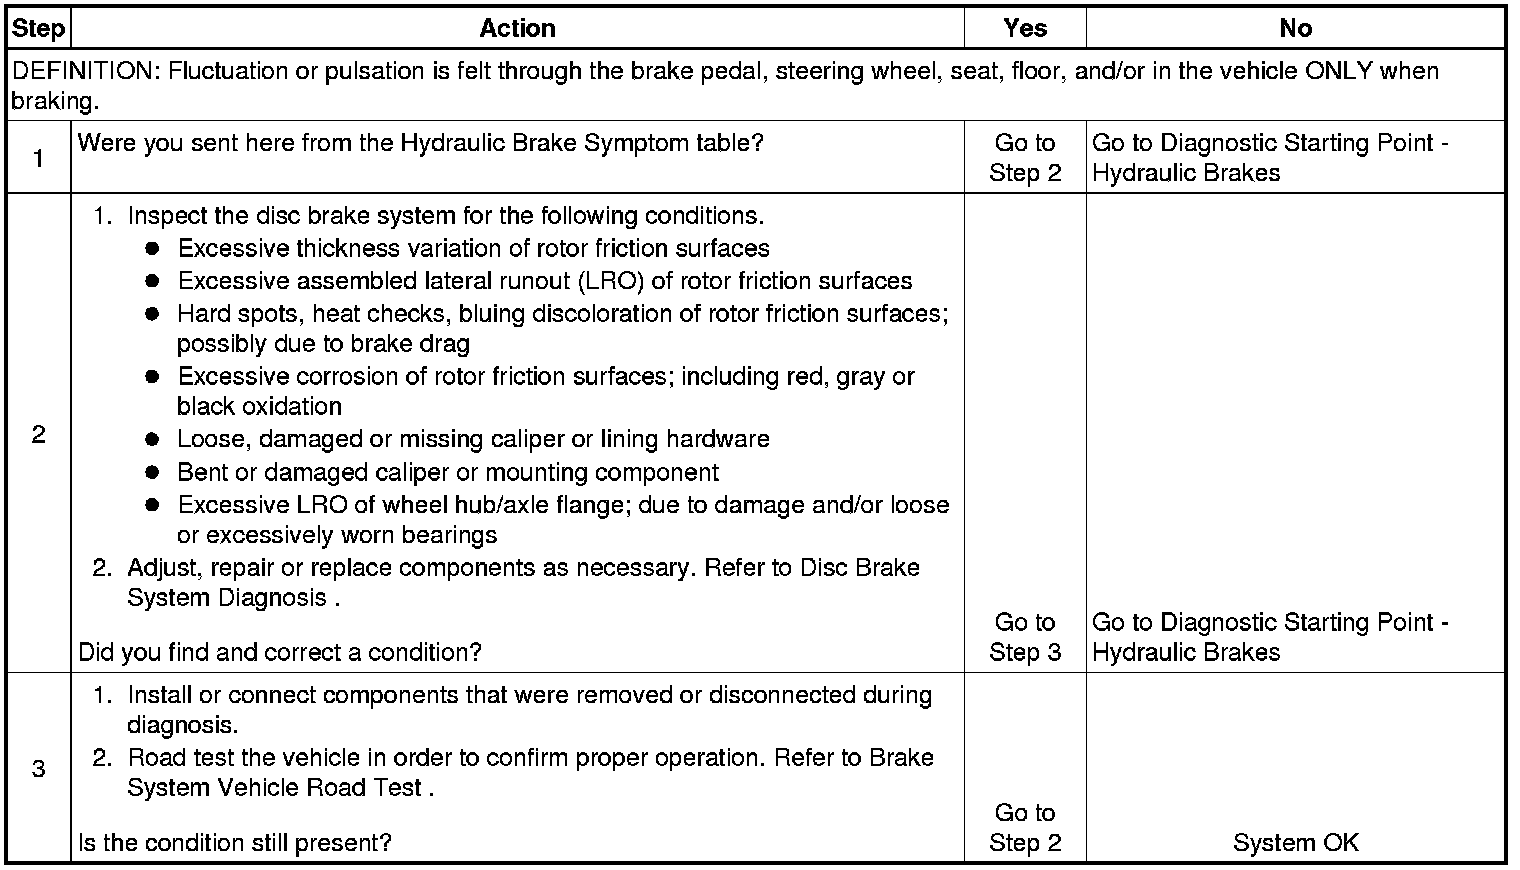Select the DEFINITION text about brake pulsation
The width and height of the screenshot is (1520, 870).
(724, 85)
